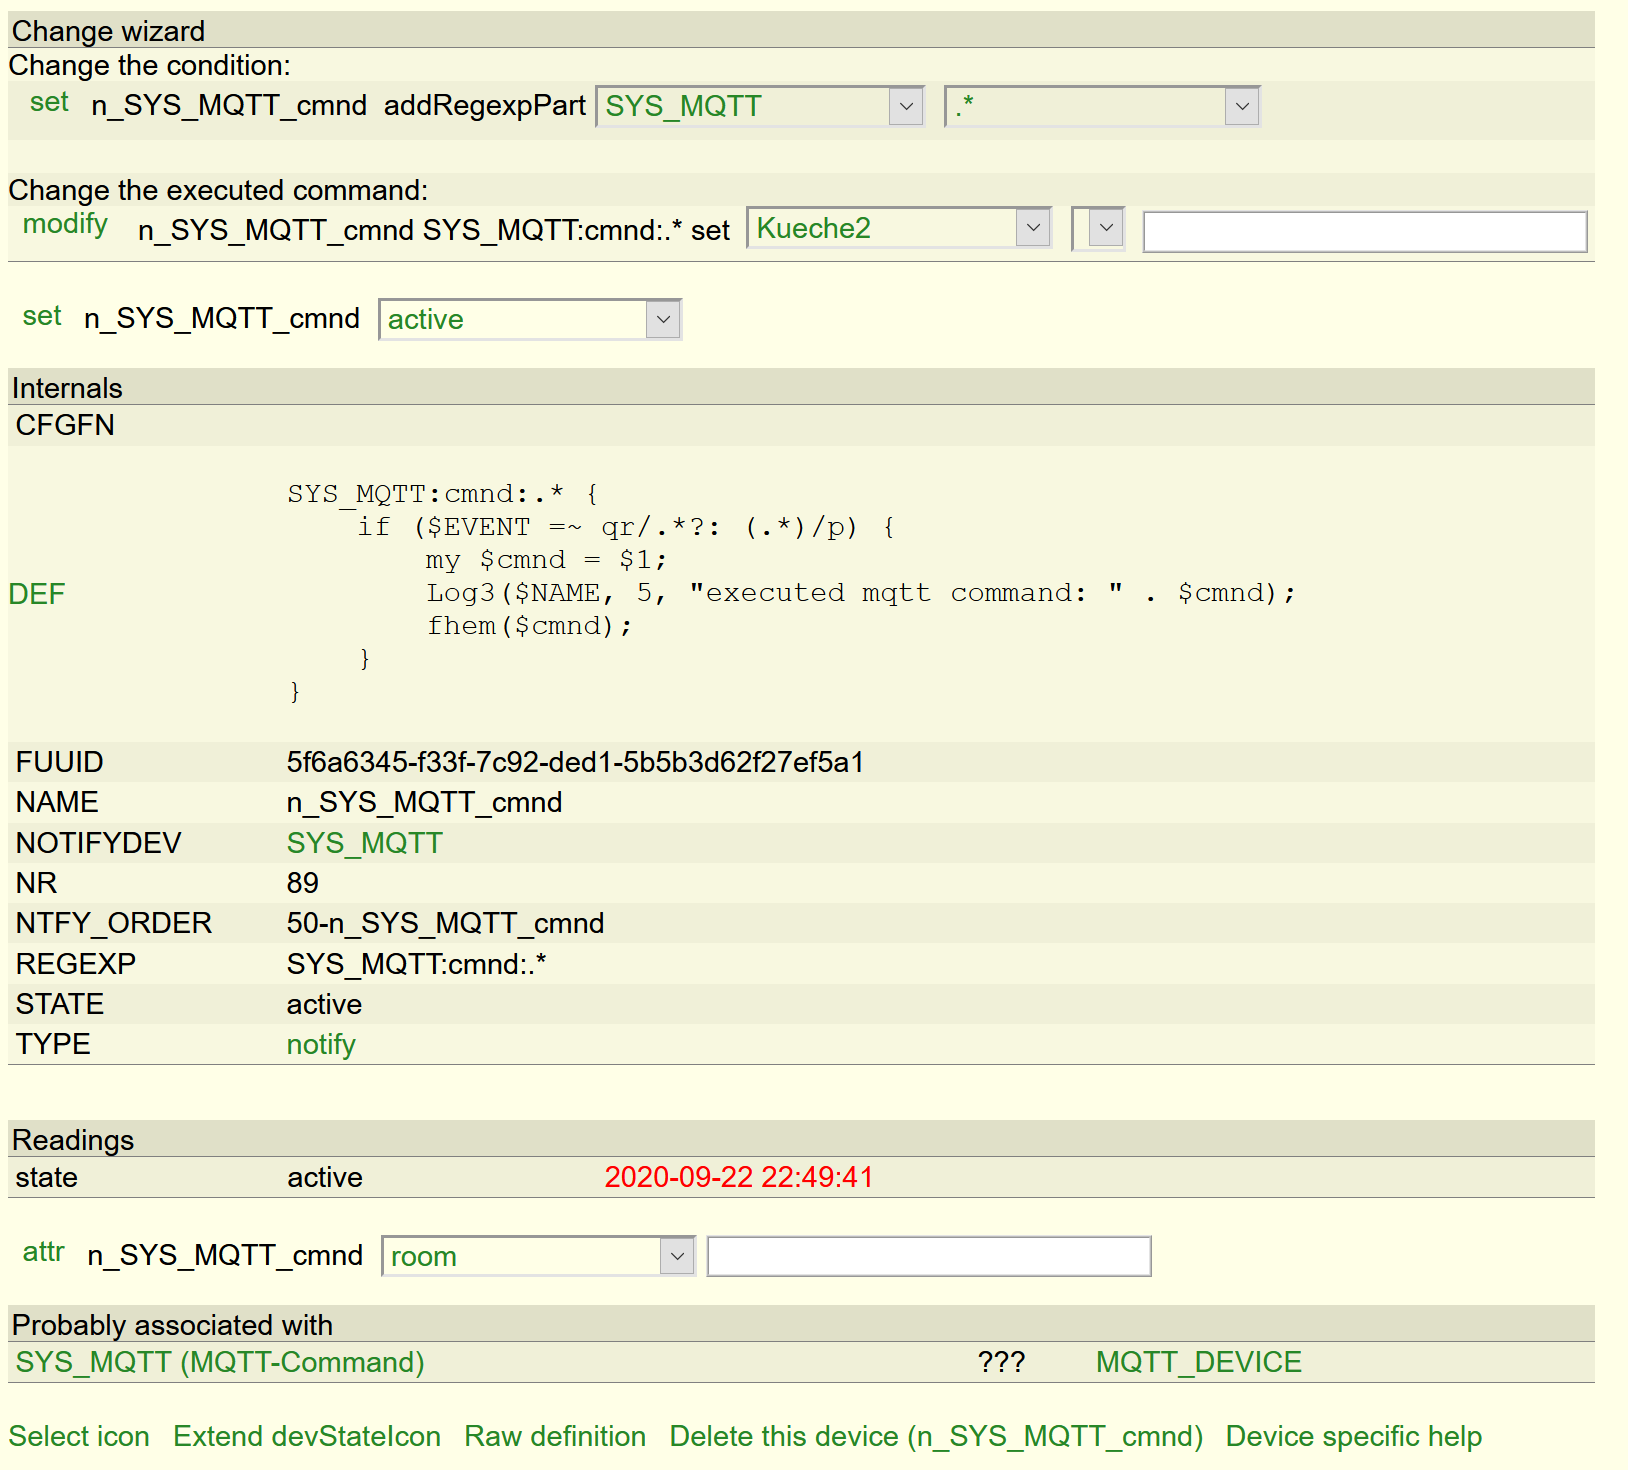Viewport: 1628px width, 1470px height.
Task: Expand the small empty command dropdown
Action: 1099,229
